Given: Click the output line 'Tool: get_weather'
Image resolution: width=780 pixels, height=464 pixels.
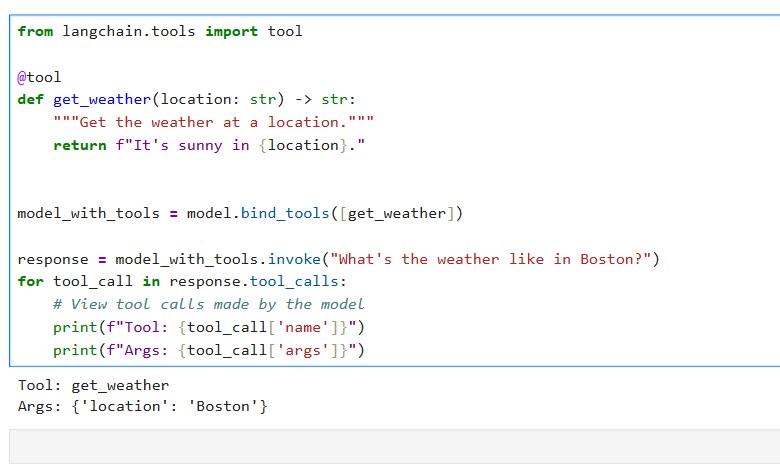Looking at the screenshot, I should (94, 385).
